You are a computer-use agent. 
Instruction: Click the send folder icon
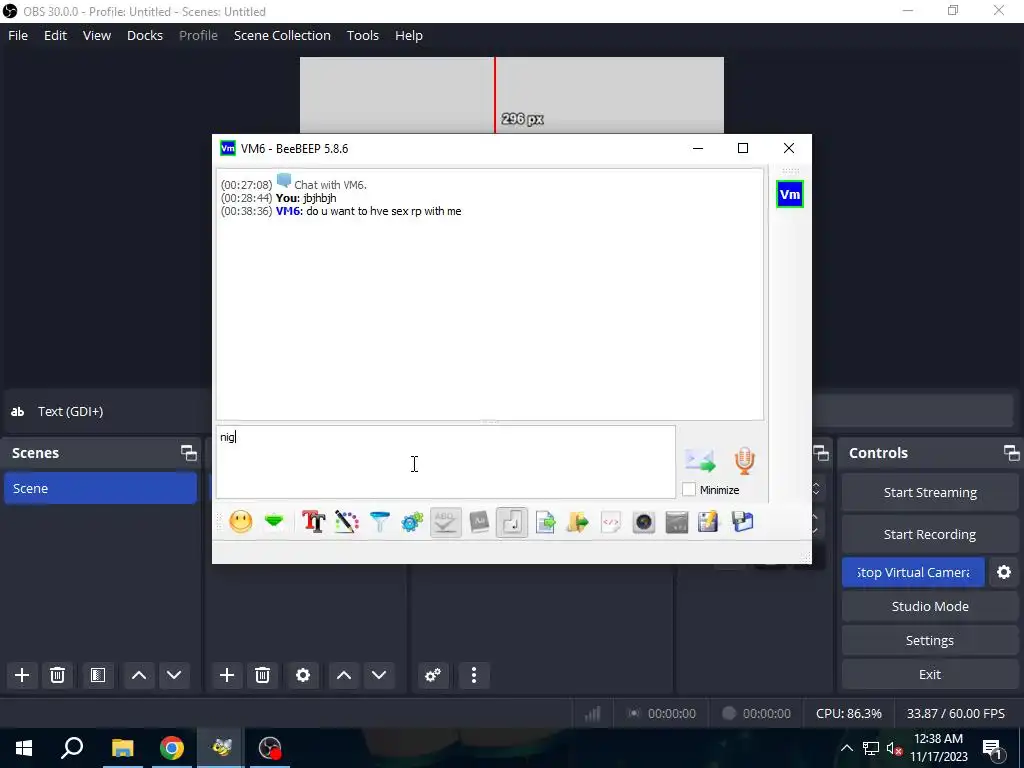[x=578, y=522]
